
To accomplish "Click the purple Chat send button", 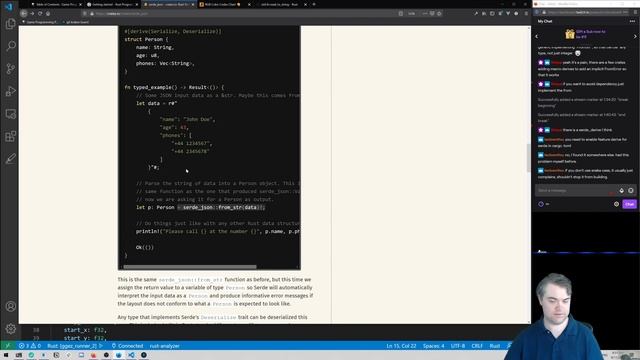I will click(629, 204).
